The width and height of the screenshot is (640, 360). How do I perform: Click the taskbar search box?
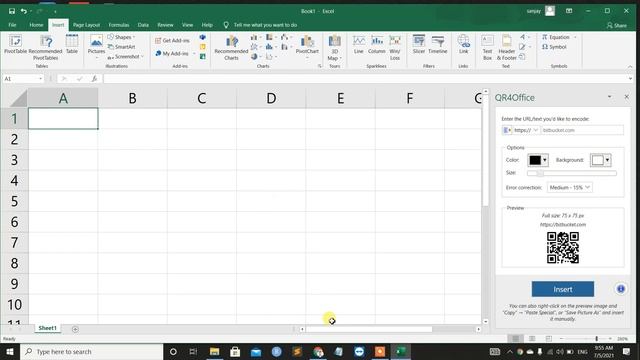click(92, 351)
